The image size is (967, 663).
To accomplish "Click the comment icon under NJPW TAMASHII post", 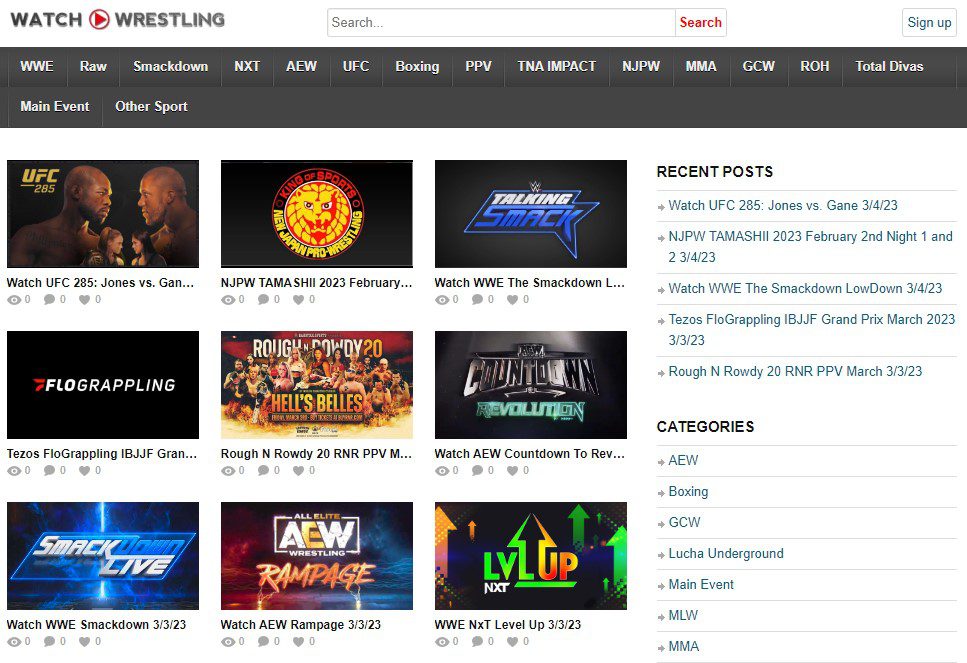I will (263, 299).
